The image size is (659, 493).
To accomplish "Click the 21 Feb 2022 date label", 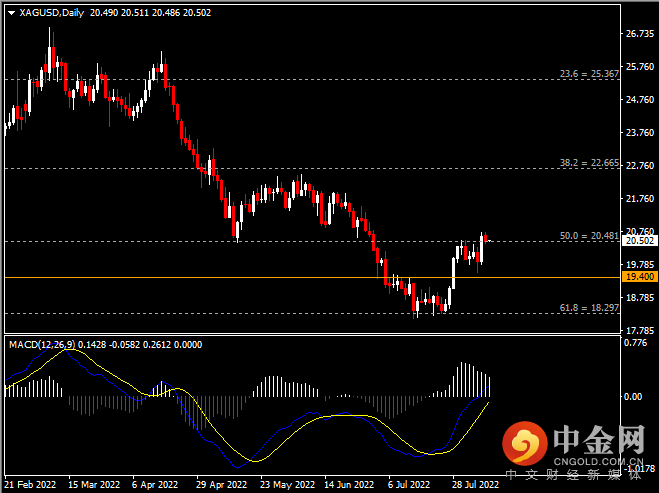I will click(x=30, y=485).
